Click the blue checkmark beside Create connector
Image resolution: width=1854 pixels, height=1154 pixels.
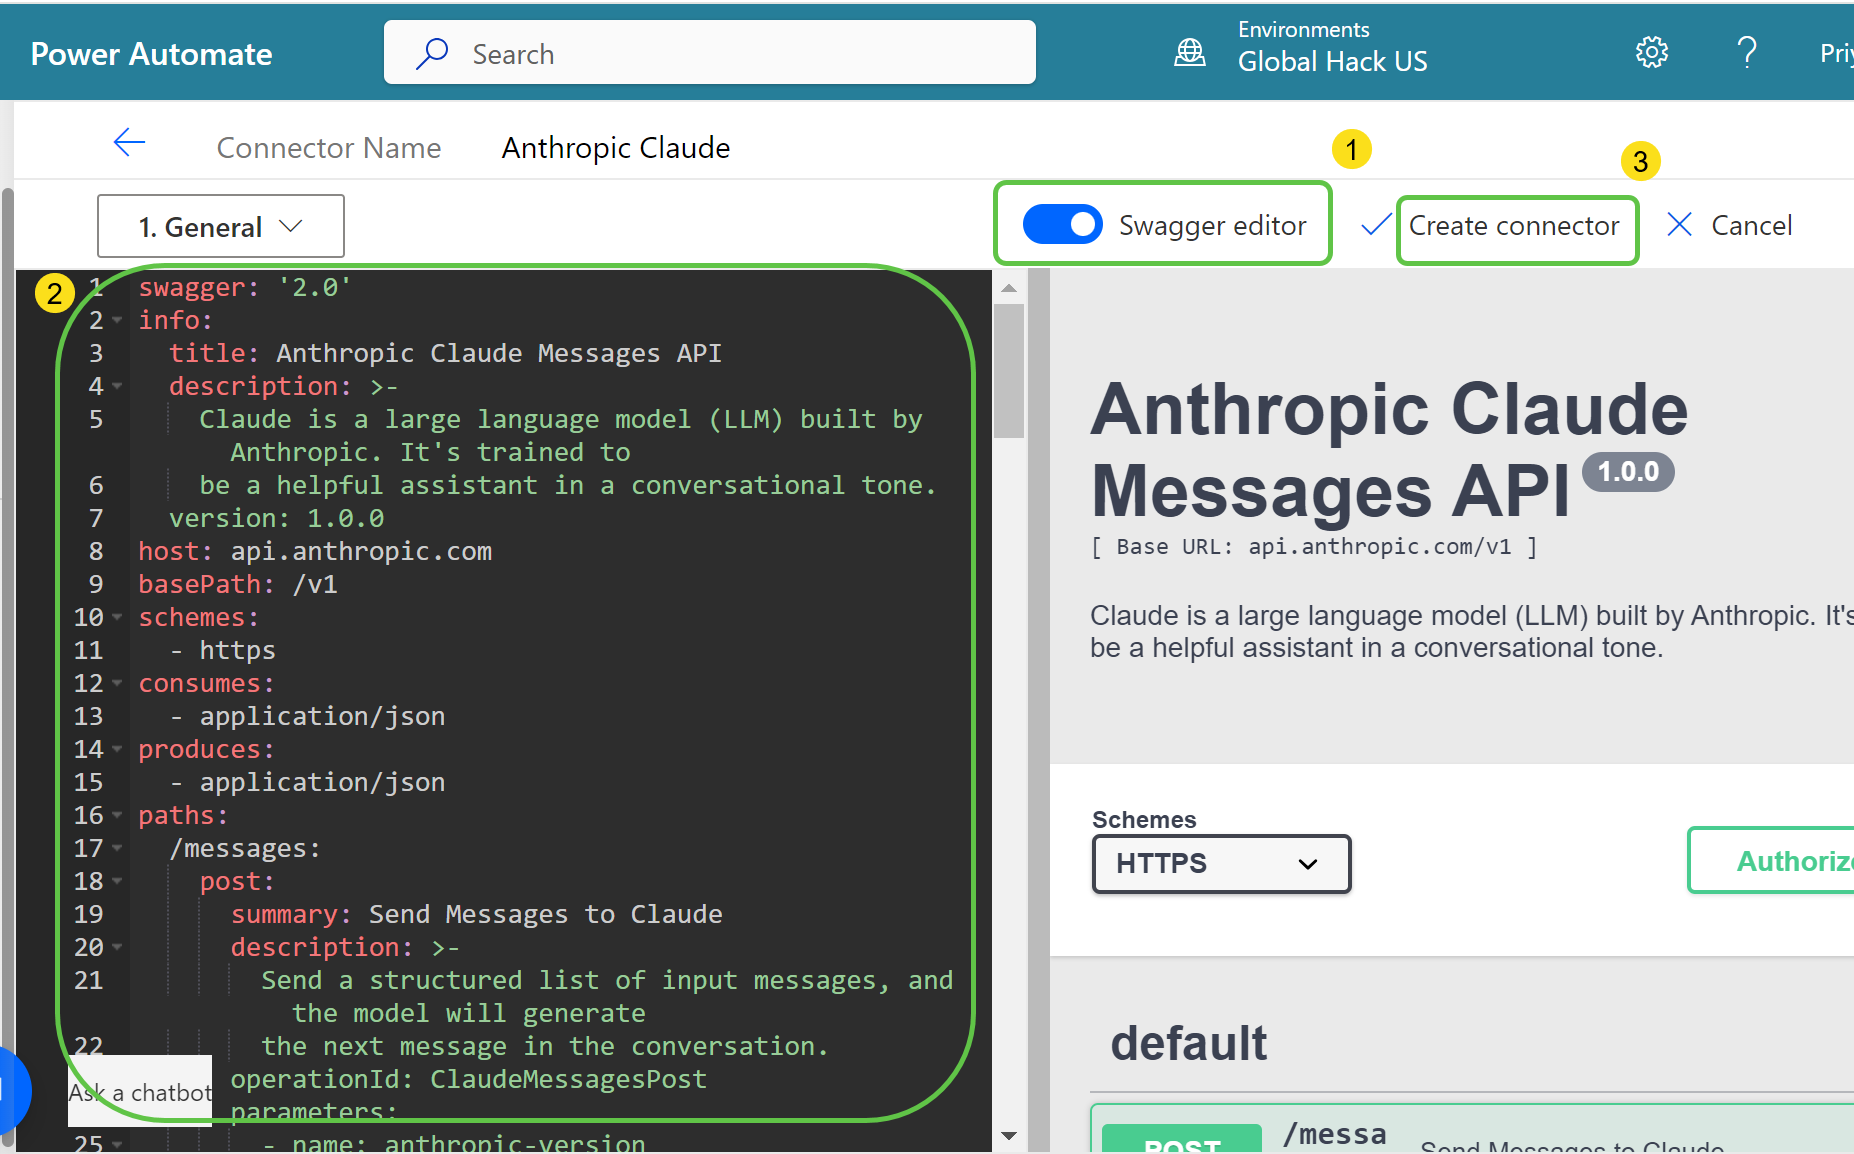[x=1375, y=225]
